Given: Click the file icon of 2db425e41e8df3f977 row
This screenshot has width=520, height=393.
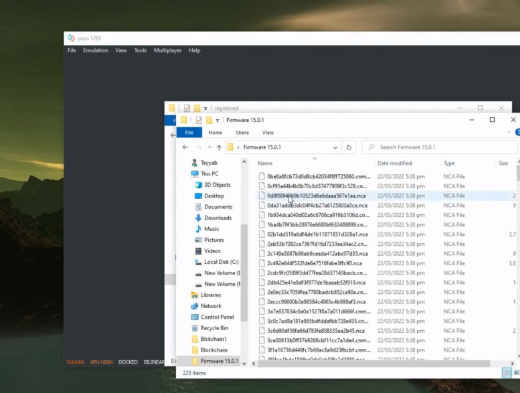Looking at the screenshot, I should click(x=262, y=282).
